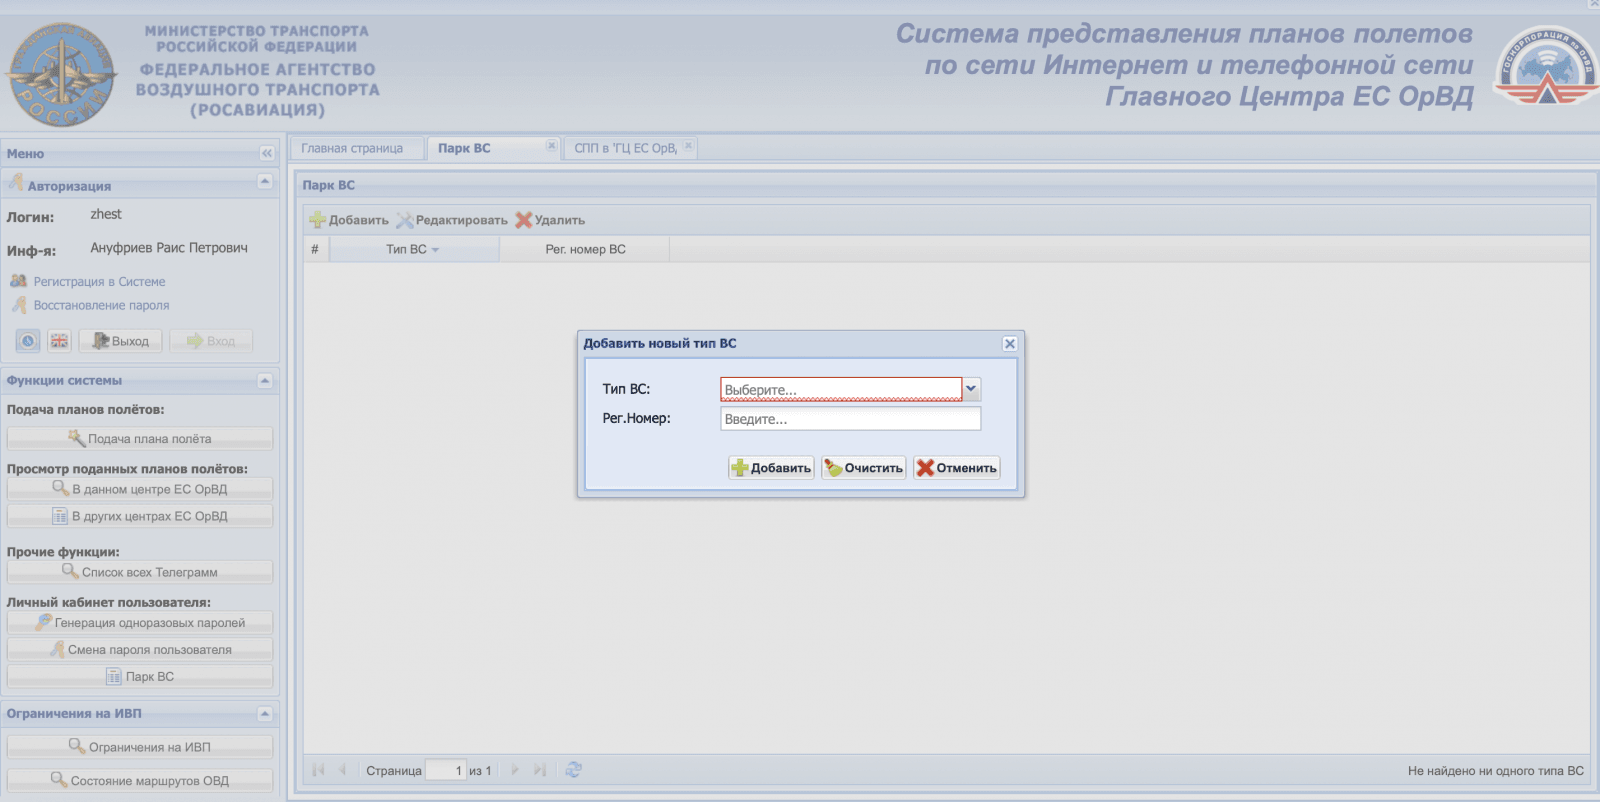
Task: Click the Вход button
Action: tap(211, 341)
